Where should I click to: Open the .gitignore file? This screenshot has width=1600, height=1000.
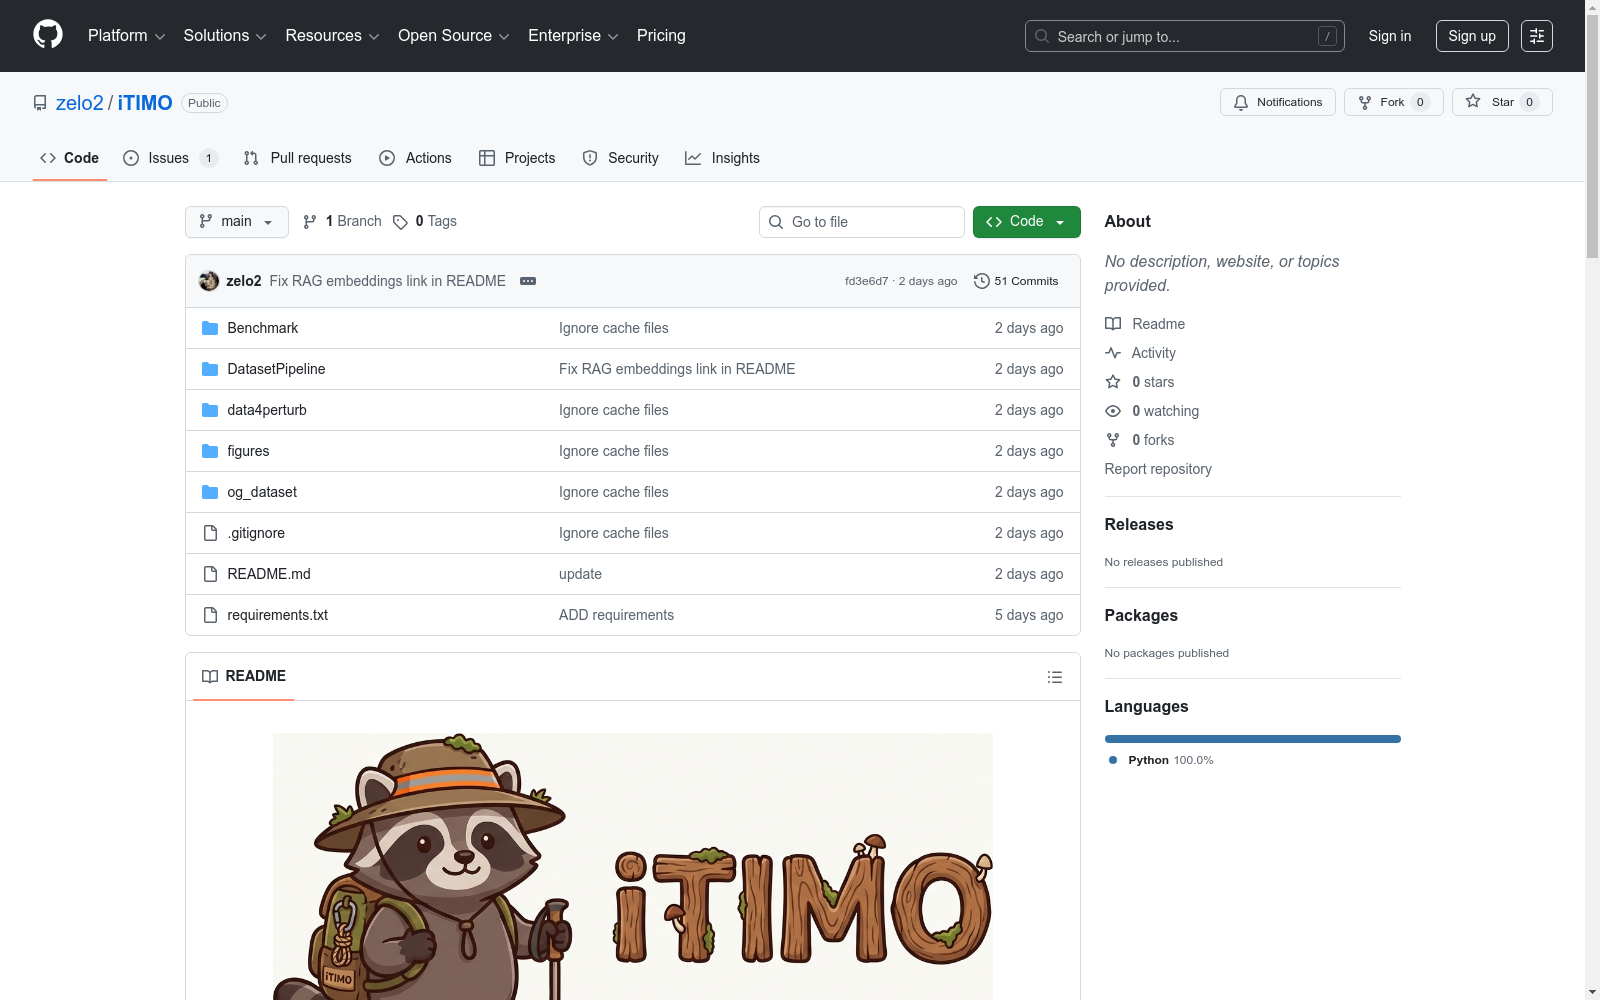tap(256, 533)
